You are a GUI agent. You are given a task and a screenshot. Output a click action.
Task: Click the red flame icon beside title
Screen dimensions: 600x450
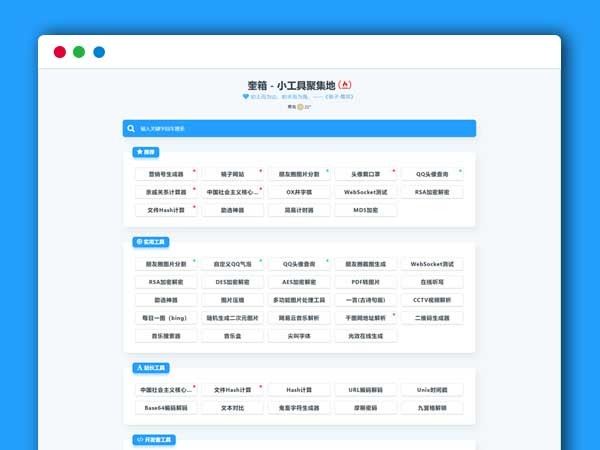point(345,85)
